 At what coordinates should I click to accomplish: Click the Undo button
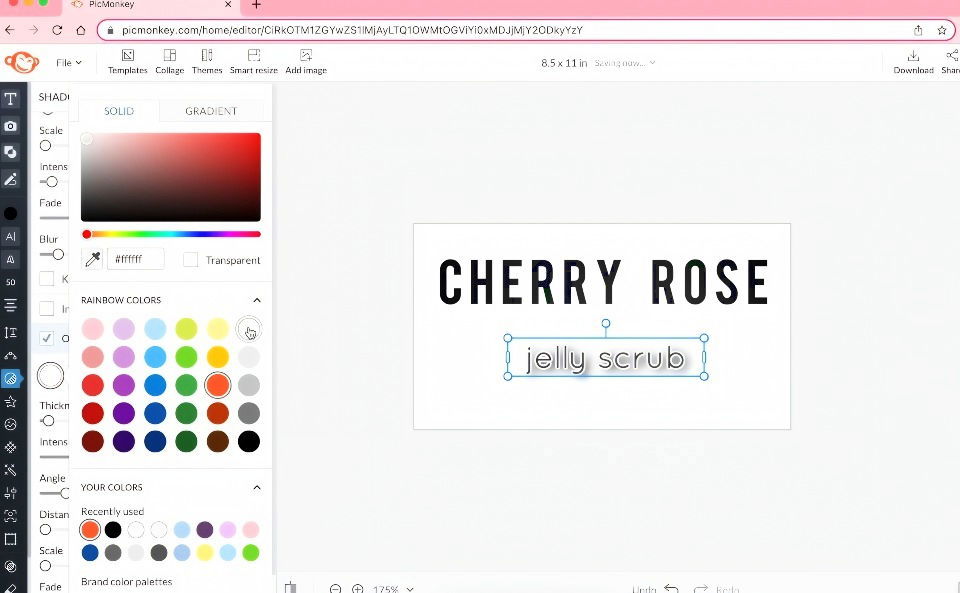[670, 589]
